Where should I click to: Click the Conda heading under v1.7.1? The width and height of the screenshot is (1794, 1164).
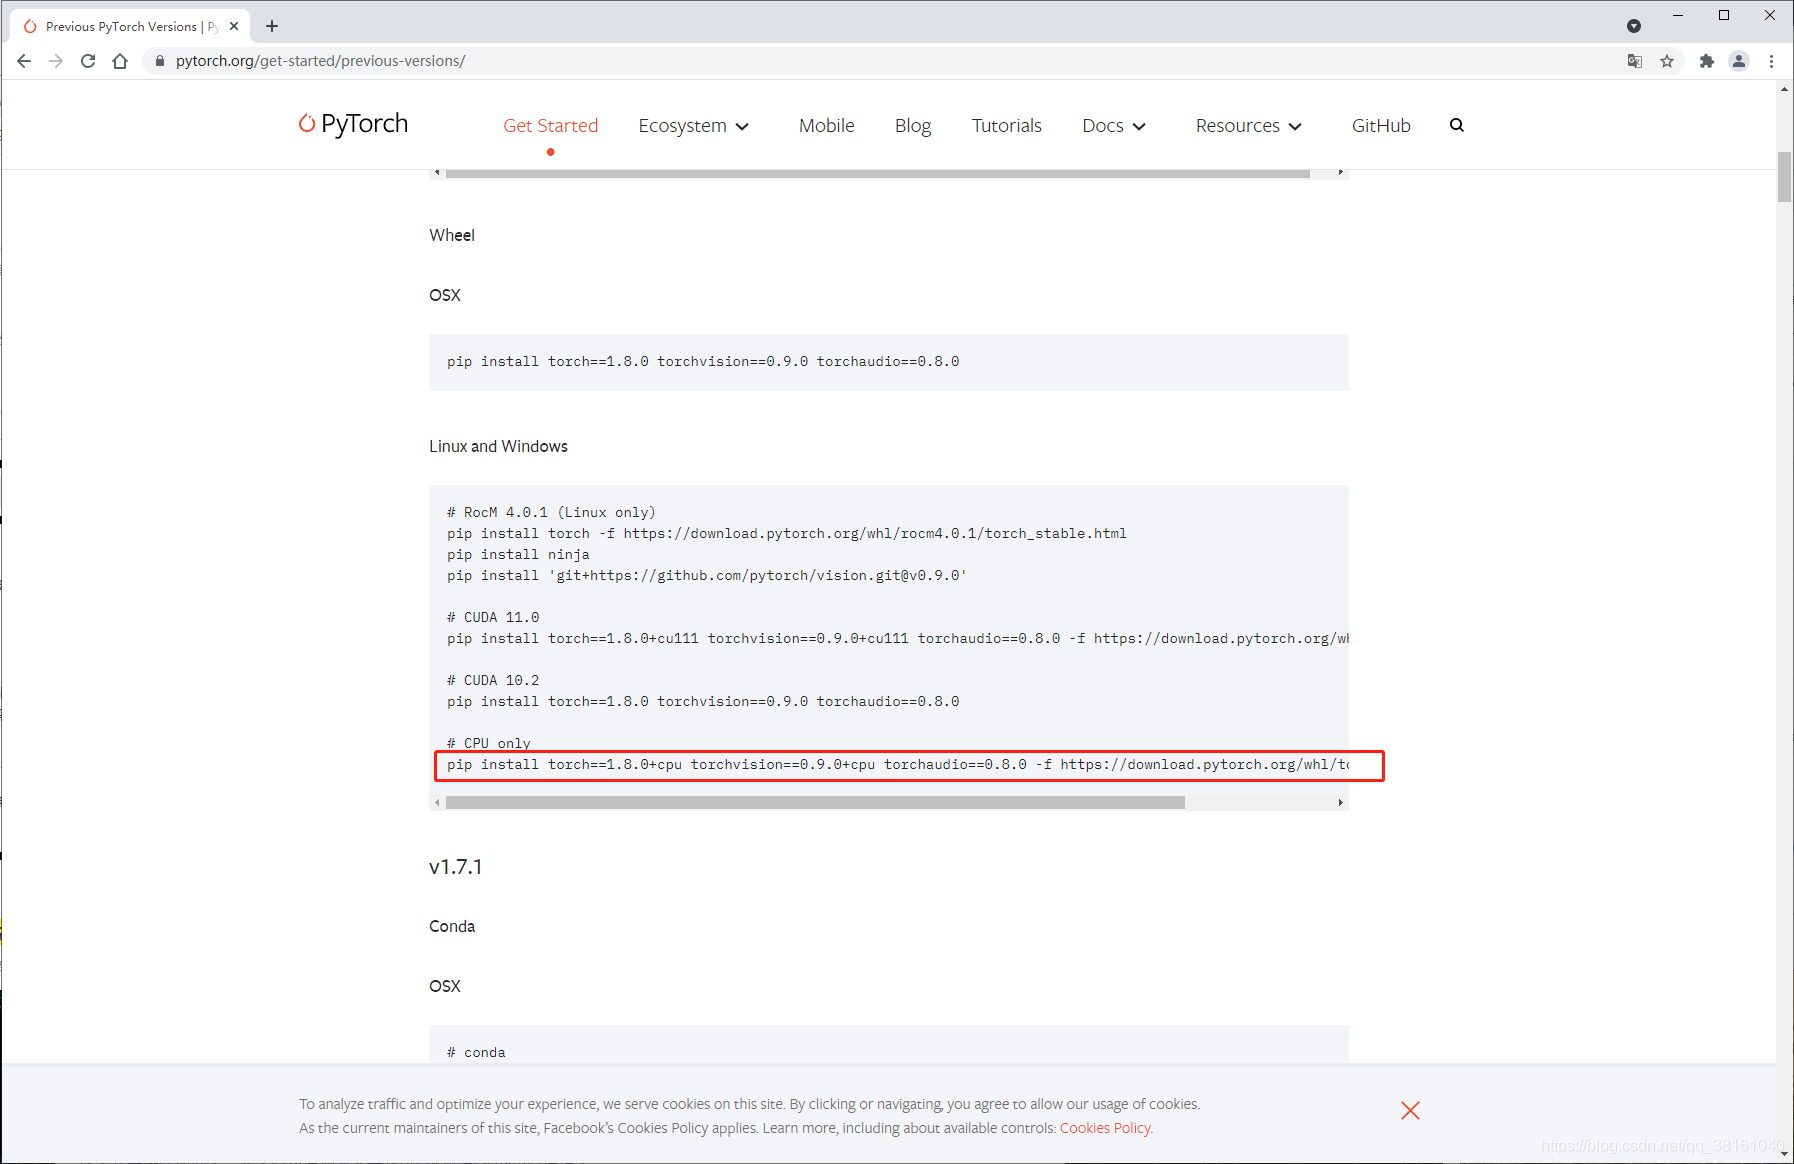click(452, 926)
